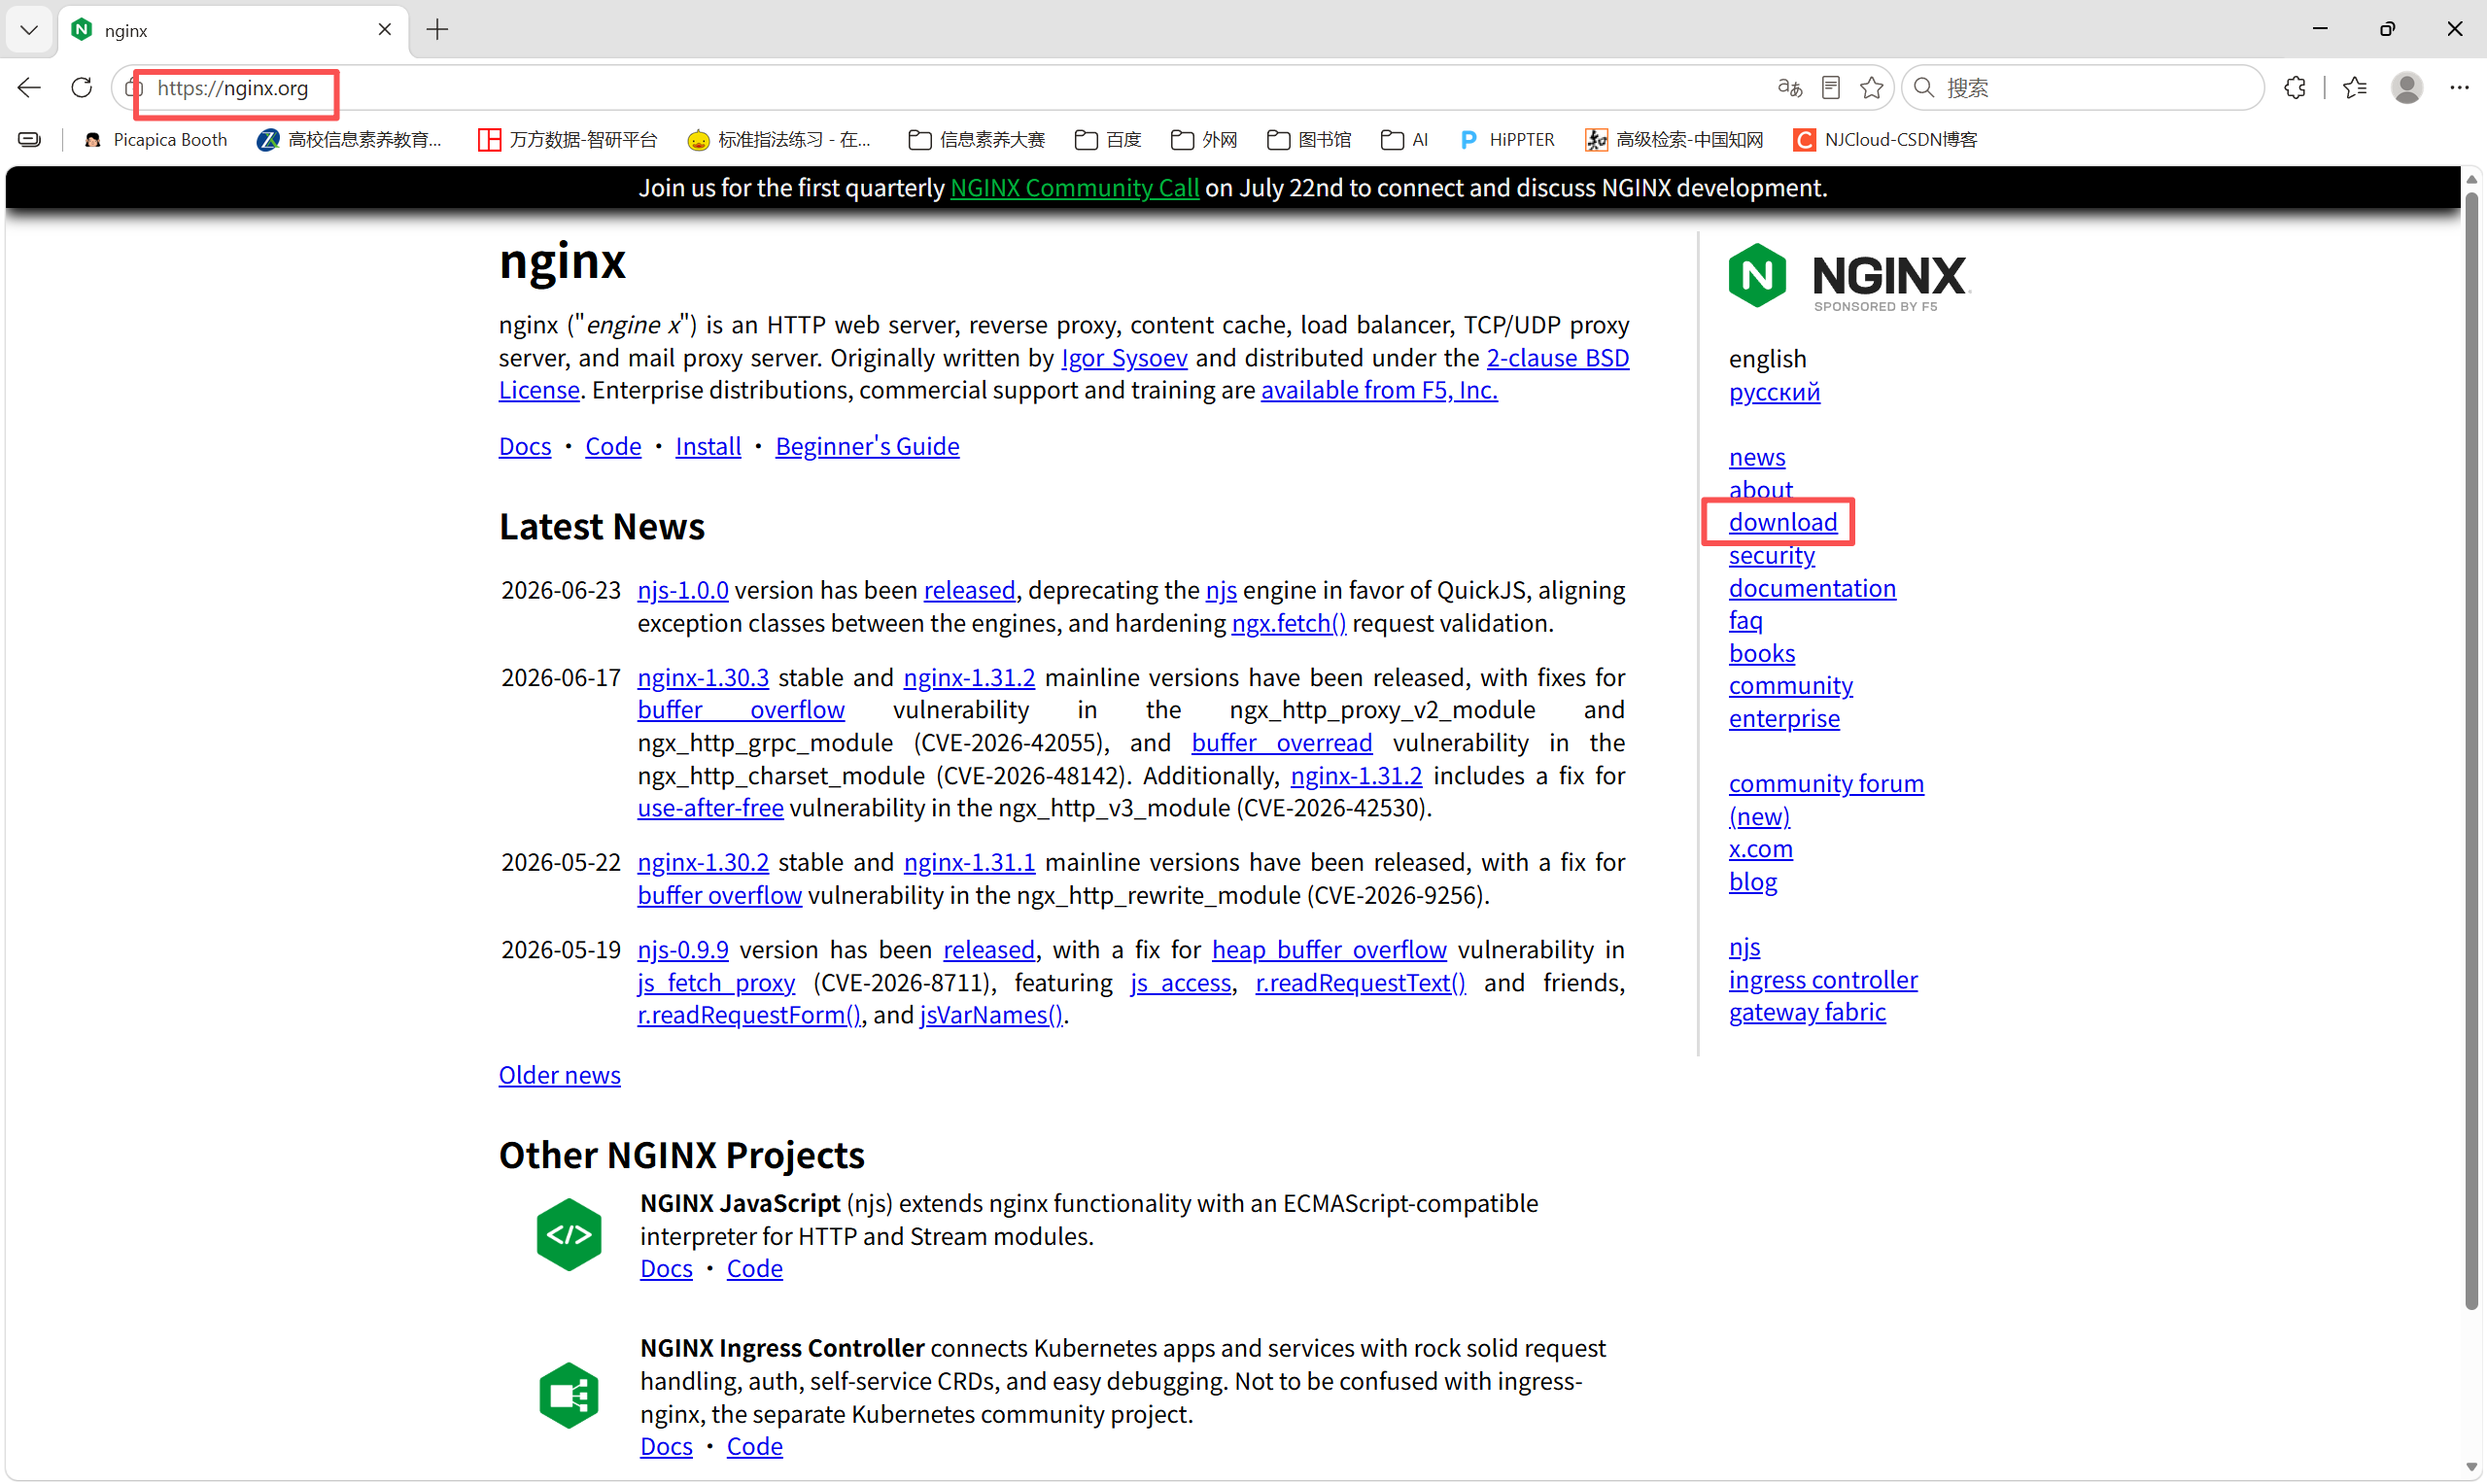Add page to favorites star
This screenshot has width=2487, height=1484.
click(1872, 88)
